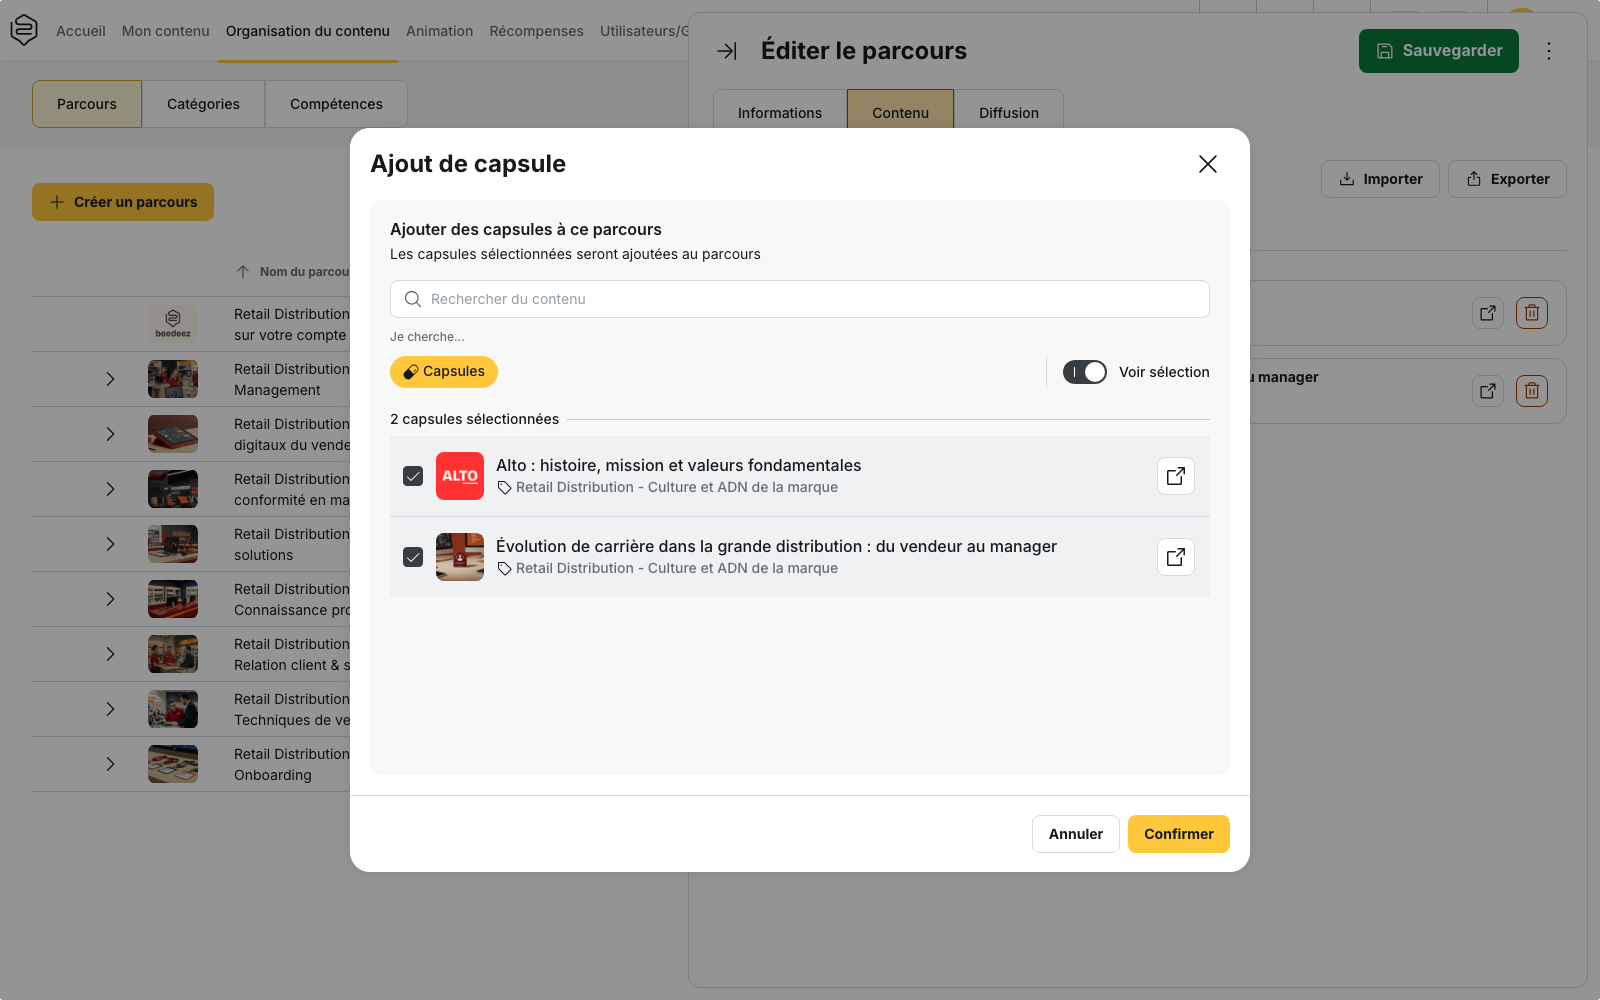Screen dimensions: 1600x1000
Task: Click the Importer button
Action: pos(1380,179)
